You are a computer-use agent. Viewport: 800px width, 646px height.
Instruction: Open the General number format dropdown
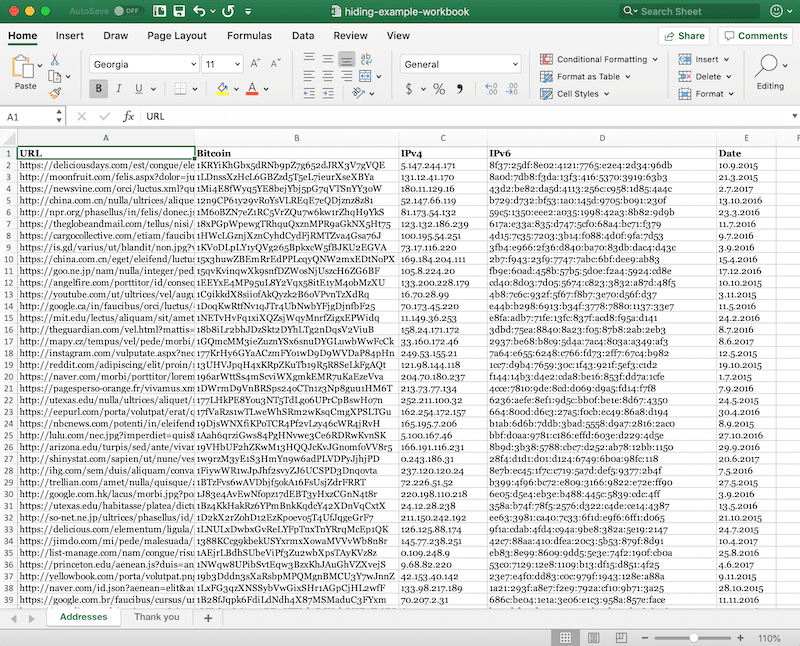515,63
